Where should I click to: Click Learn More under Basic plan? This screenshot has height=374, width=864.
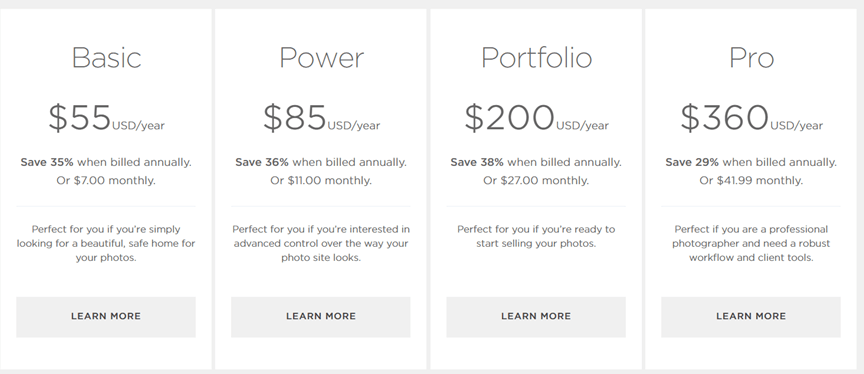tap(106, 317)
